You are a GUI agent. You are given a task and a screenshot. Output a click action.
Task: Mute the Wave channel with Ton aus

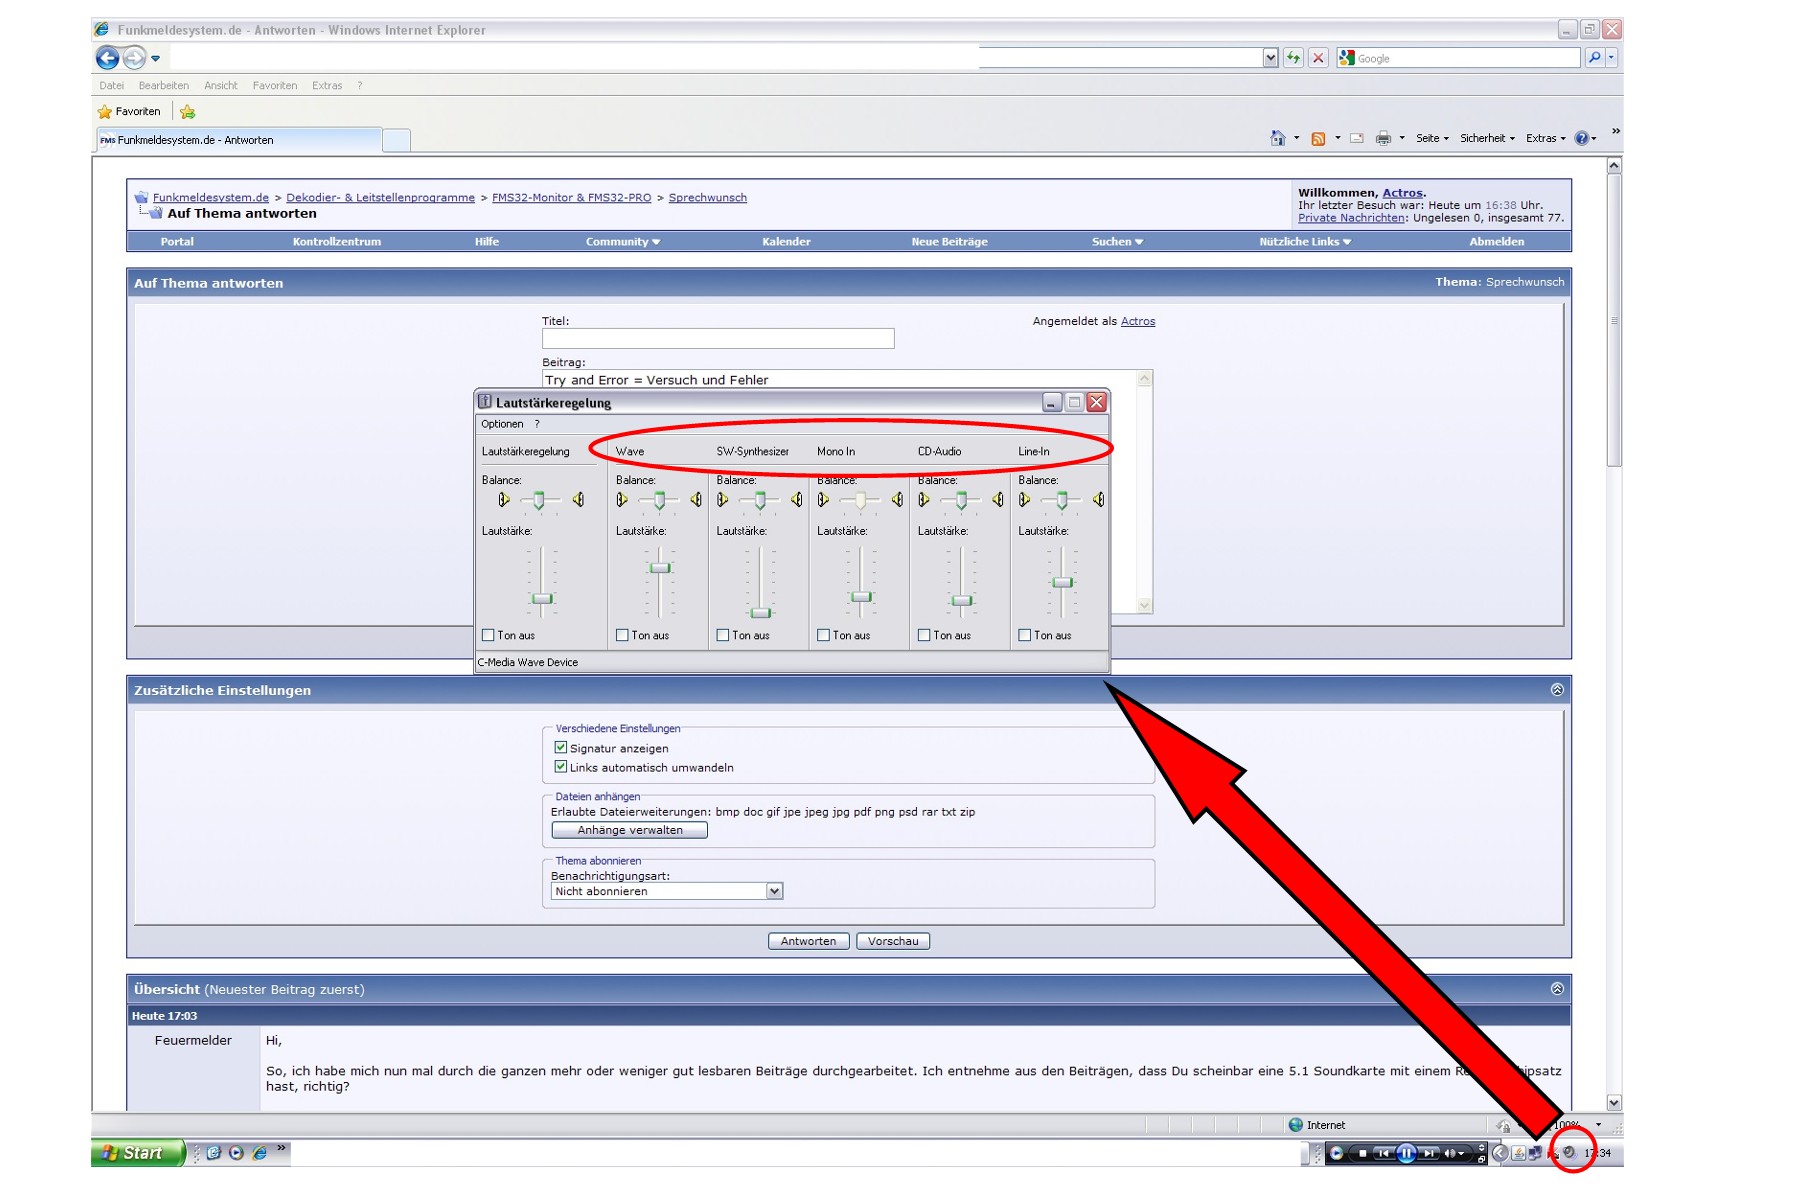(622, 635)
